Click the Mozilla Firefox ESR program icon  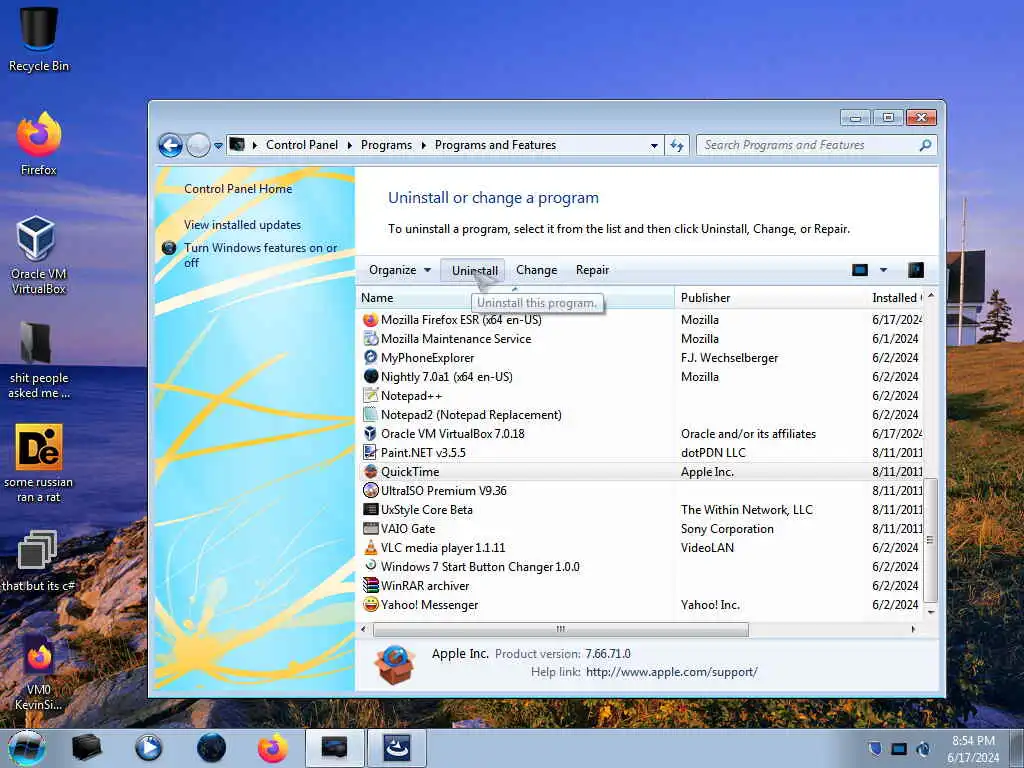point(370,320)
